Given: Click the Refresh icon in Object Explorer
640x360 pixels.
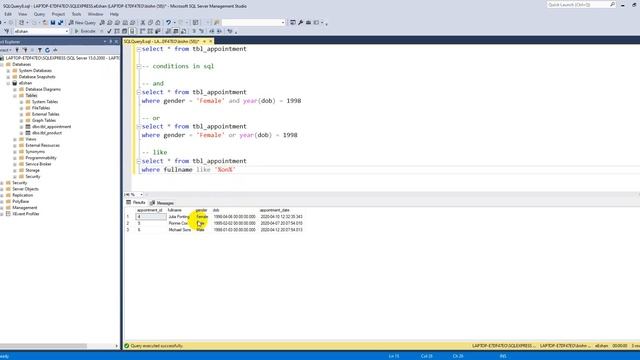Looking at the screenshot, I should coord(47,50).
